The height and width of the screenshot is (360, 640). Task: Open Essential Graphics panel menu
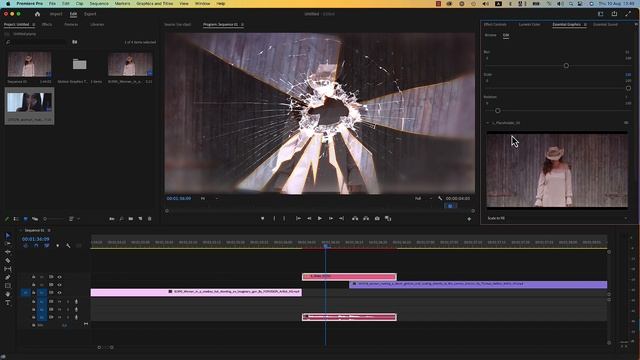(x=585, y=24)
